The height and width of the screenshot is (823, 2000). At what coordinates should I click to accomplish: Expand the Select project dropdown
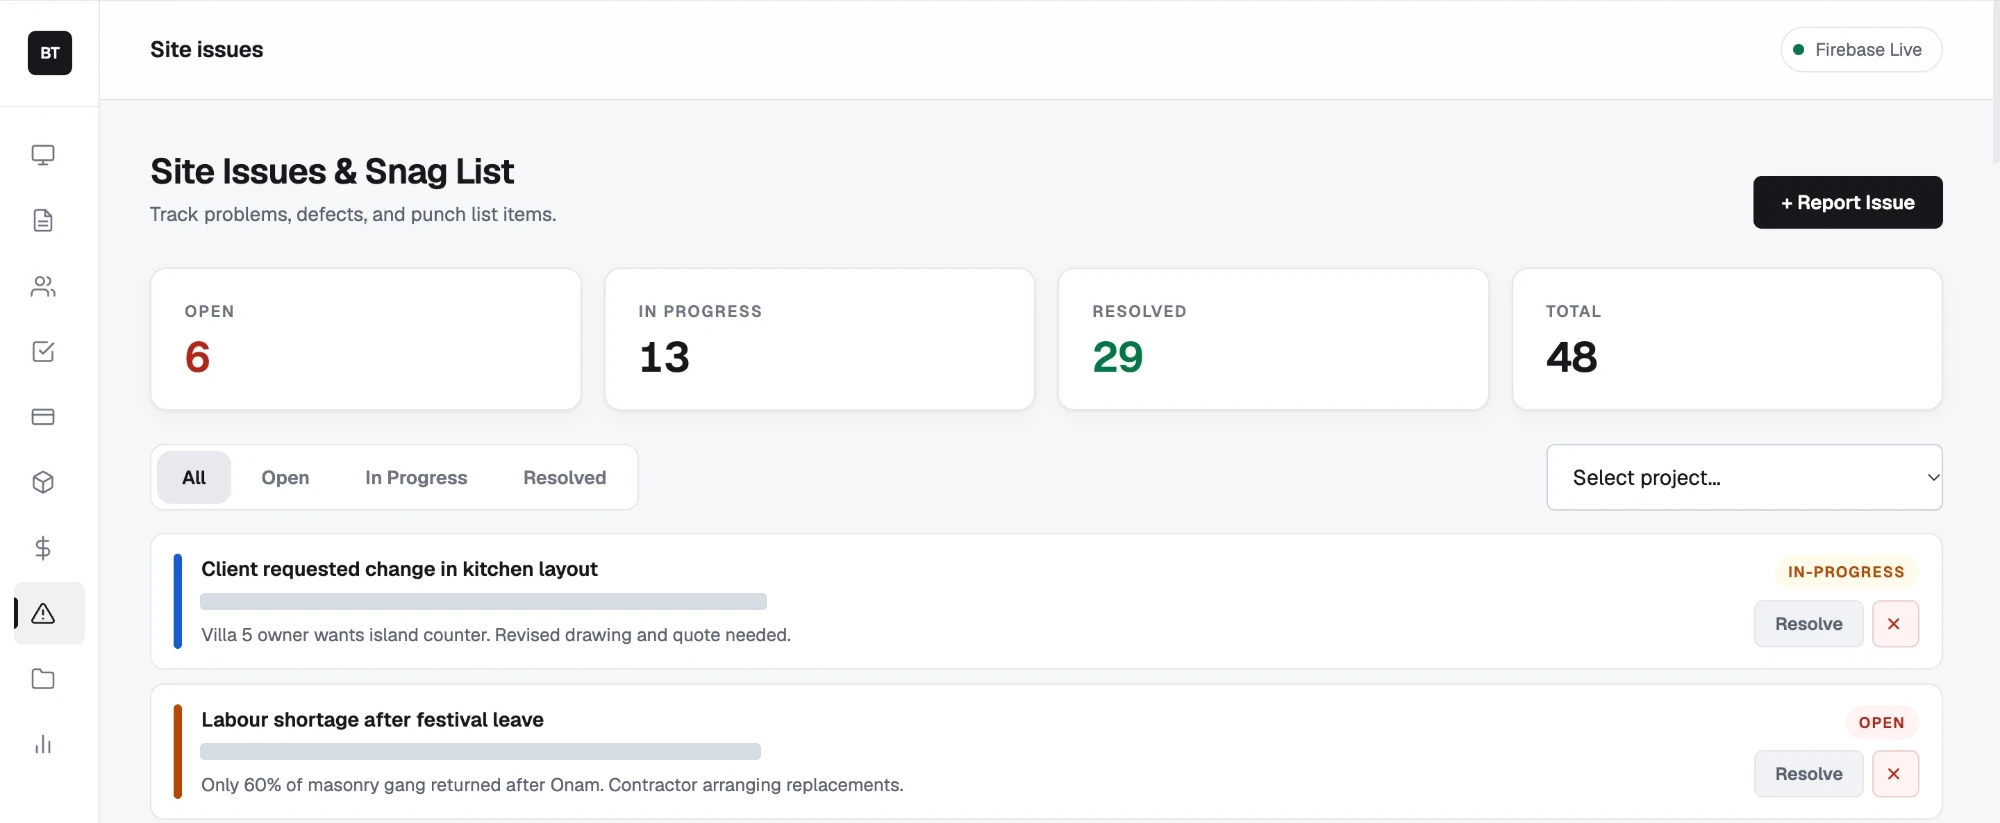(1744, 477)
